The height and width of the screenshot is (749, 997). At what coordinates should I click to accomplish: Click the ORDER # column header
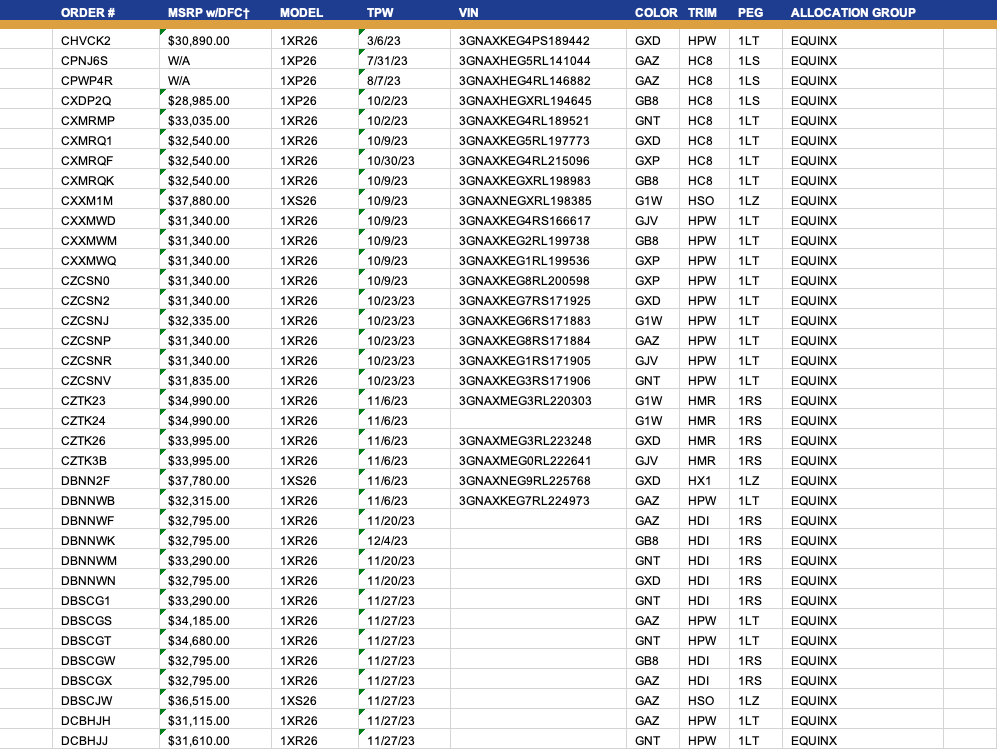point(88,13)
